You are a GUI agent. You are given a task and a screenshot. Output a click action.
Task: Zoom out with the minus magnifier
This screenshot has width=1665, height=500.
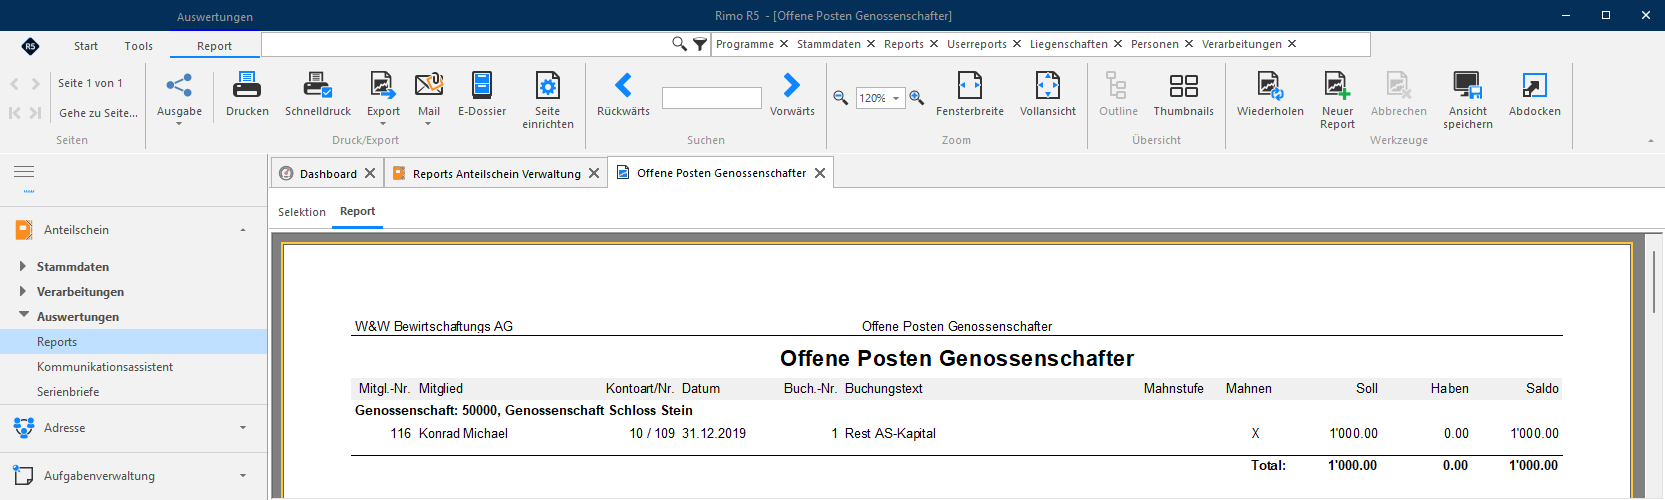click(x=841, y=98)
